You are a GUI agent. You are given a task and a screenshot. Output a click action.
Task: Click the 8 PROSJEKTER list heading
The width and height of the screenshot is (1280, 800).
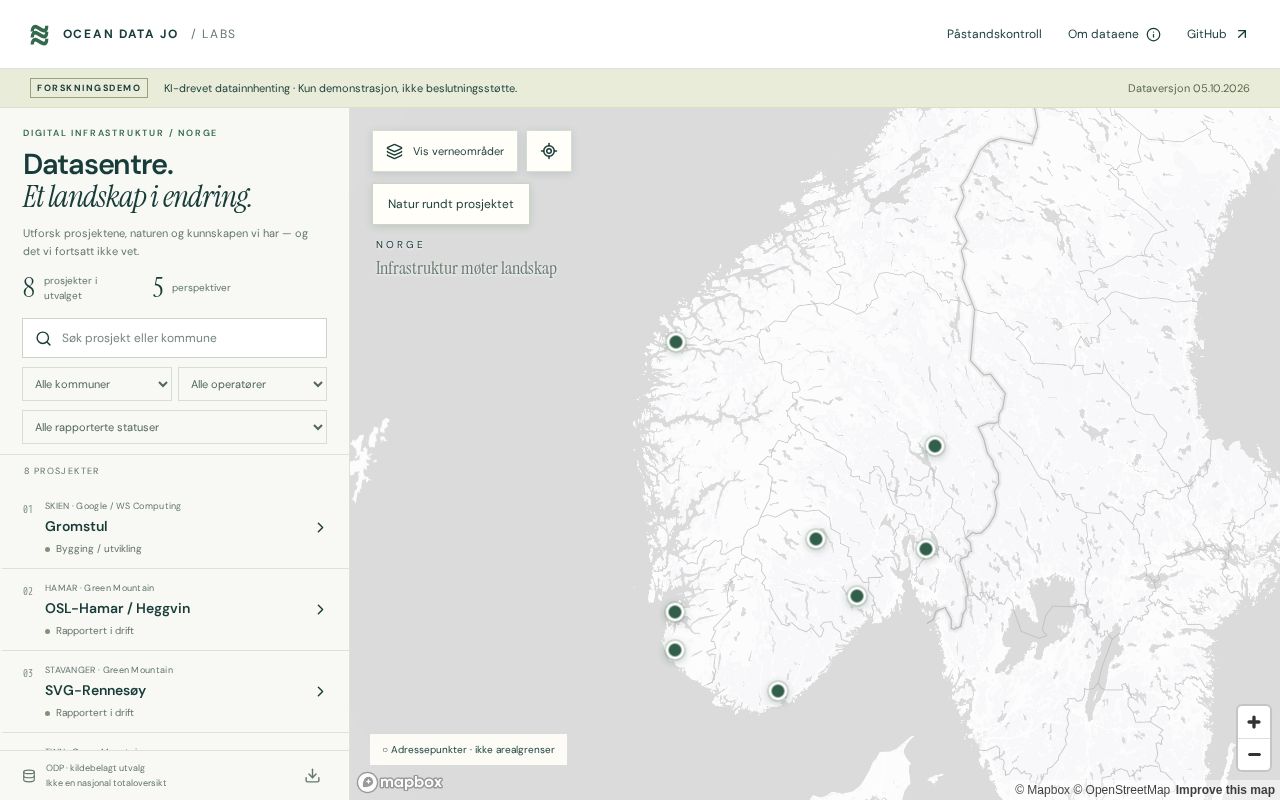(62, 471)
